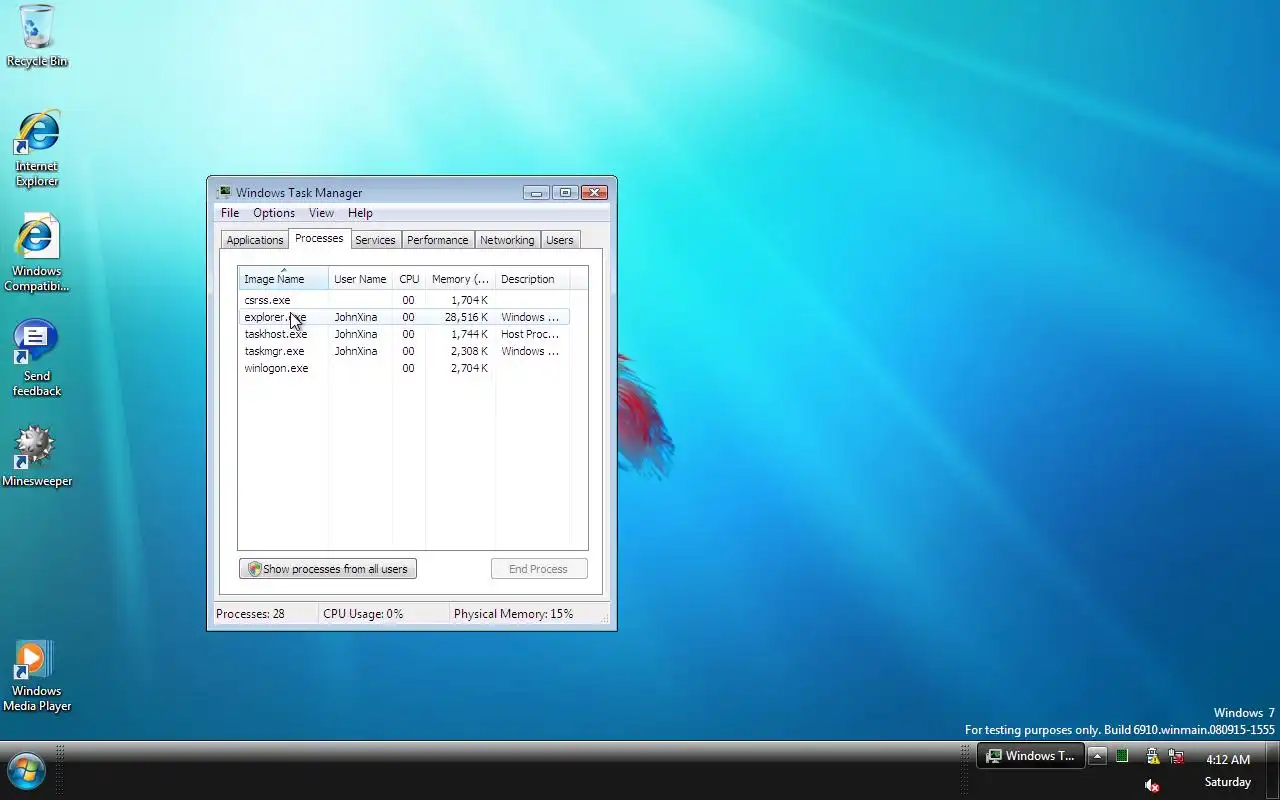Screen dimensions: 1280x800
Task: Click the Physical Memory: 15% status entry
Action: click(x=513, y=614)
